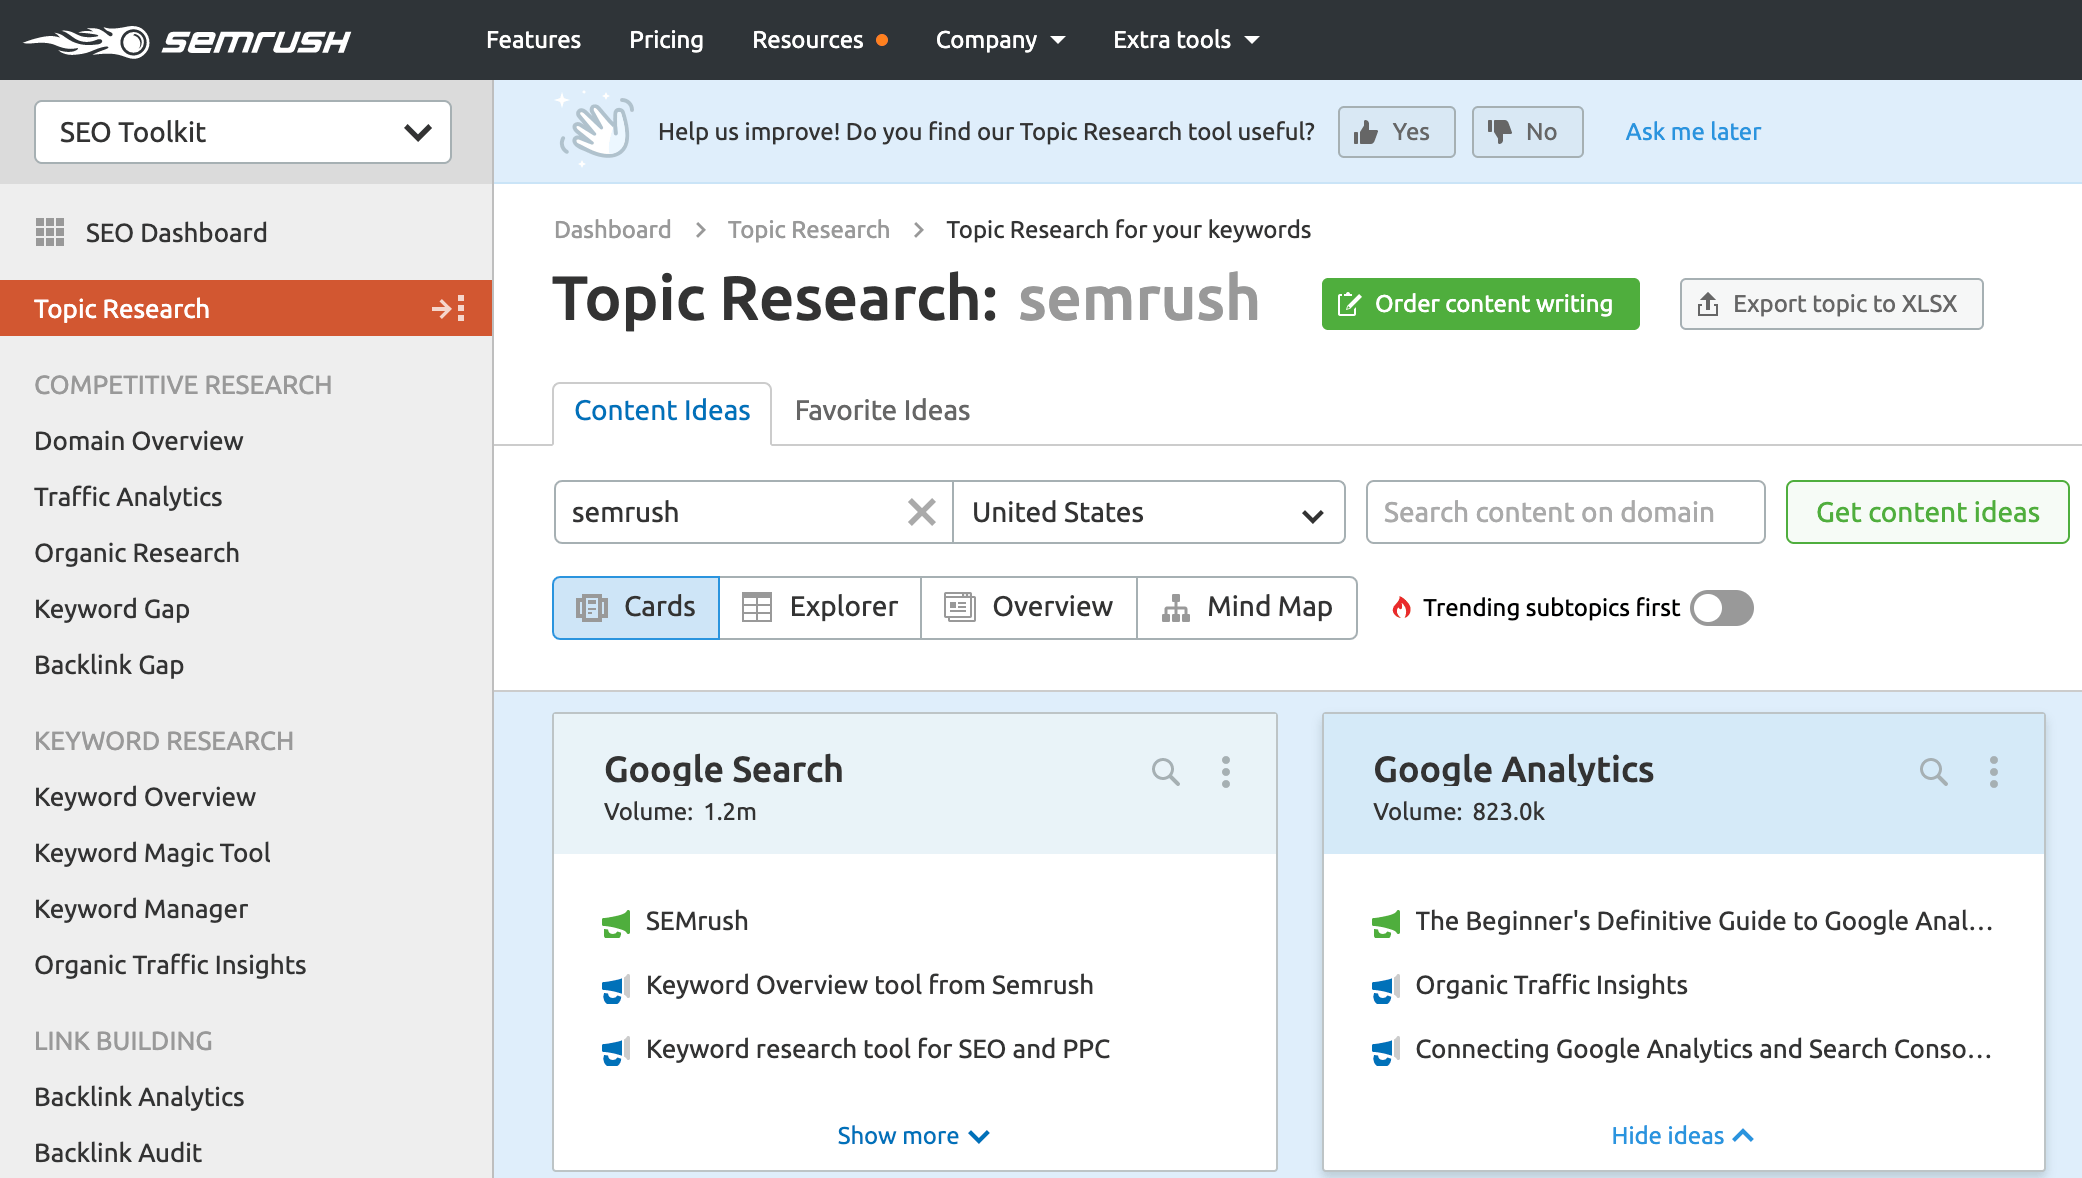Open Keyword Overview in sidebar
The height and width of the screenshot is (1178, 2082).
point(145,797)
